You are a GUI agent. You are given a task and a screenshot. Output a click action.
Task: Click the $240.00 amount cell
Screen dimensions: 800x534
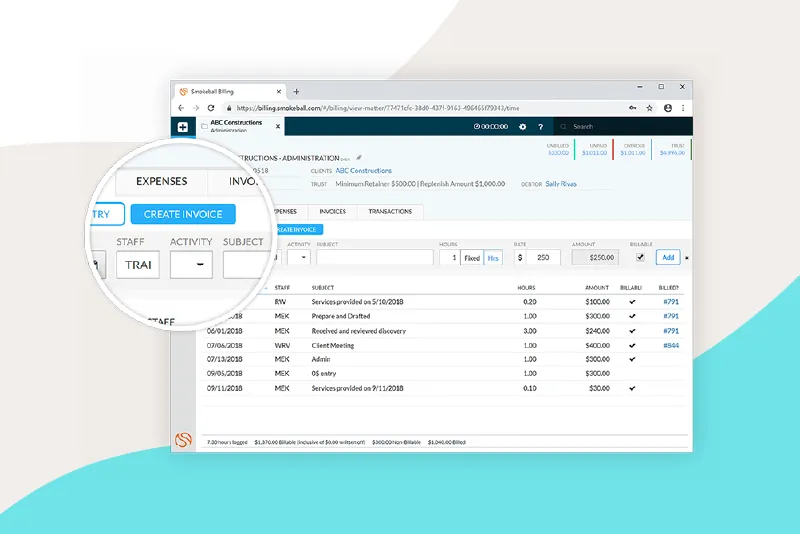597,331
